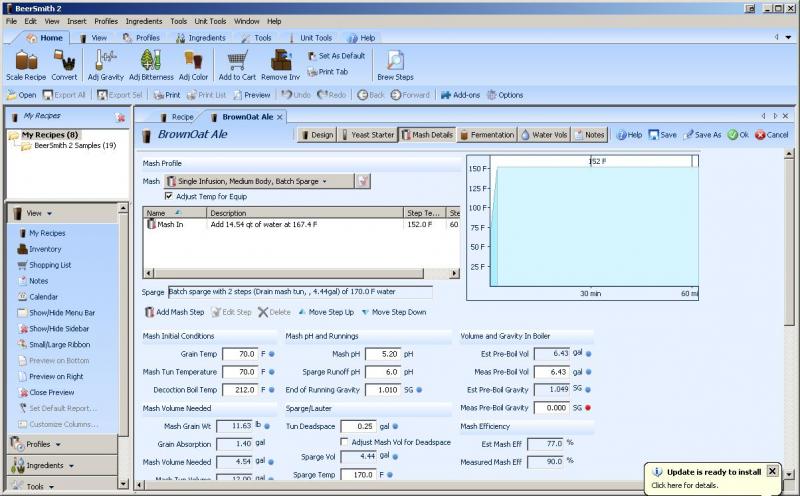Viewport: 800px width, 496px height.
Task: Click the Adj Bitterness icon
Action: coord(151,65)
